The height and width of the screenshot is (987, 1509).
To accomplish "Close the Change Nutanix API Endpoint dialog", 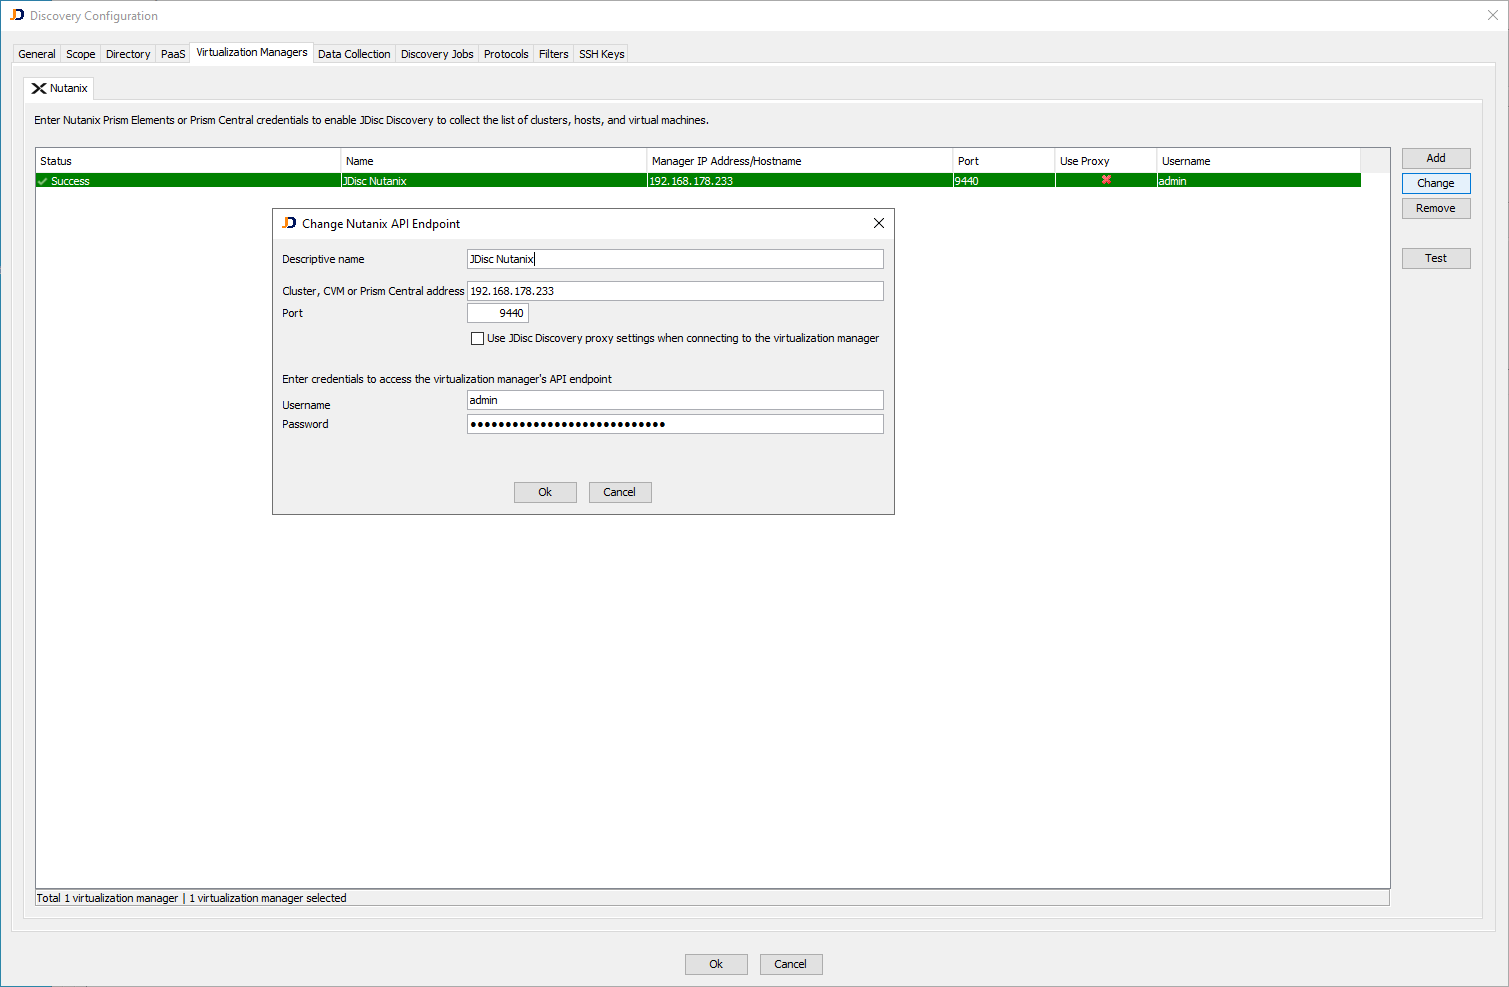I will pyautogui.click(x=878, y=223).
